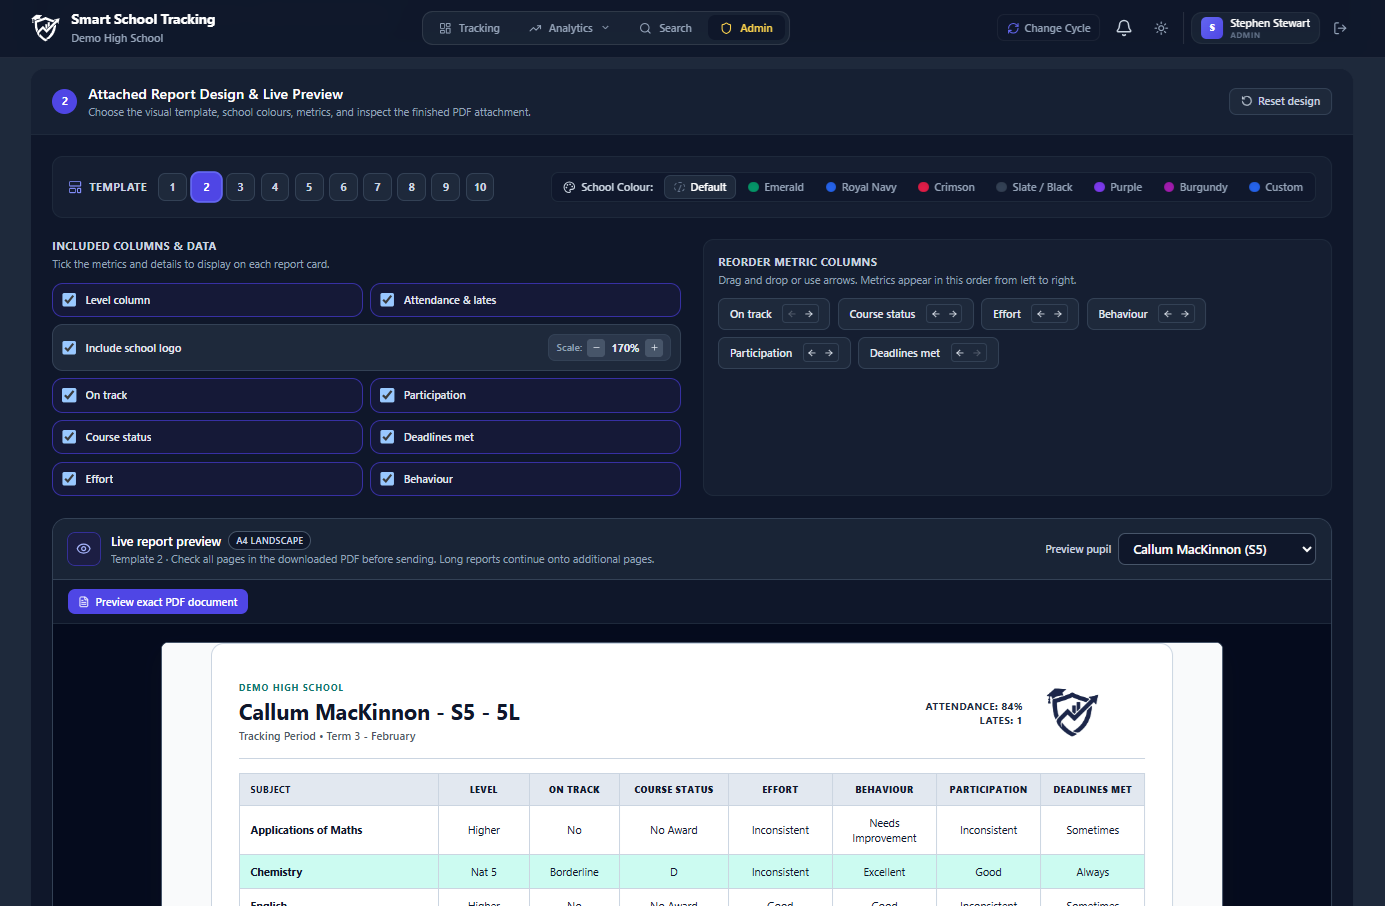Toggle the Deadlines met checkbox
Image resolution: width=1385 pixels, height=906 pixels.
[387, 437]
